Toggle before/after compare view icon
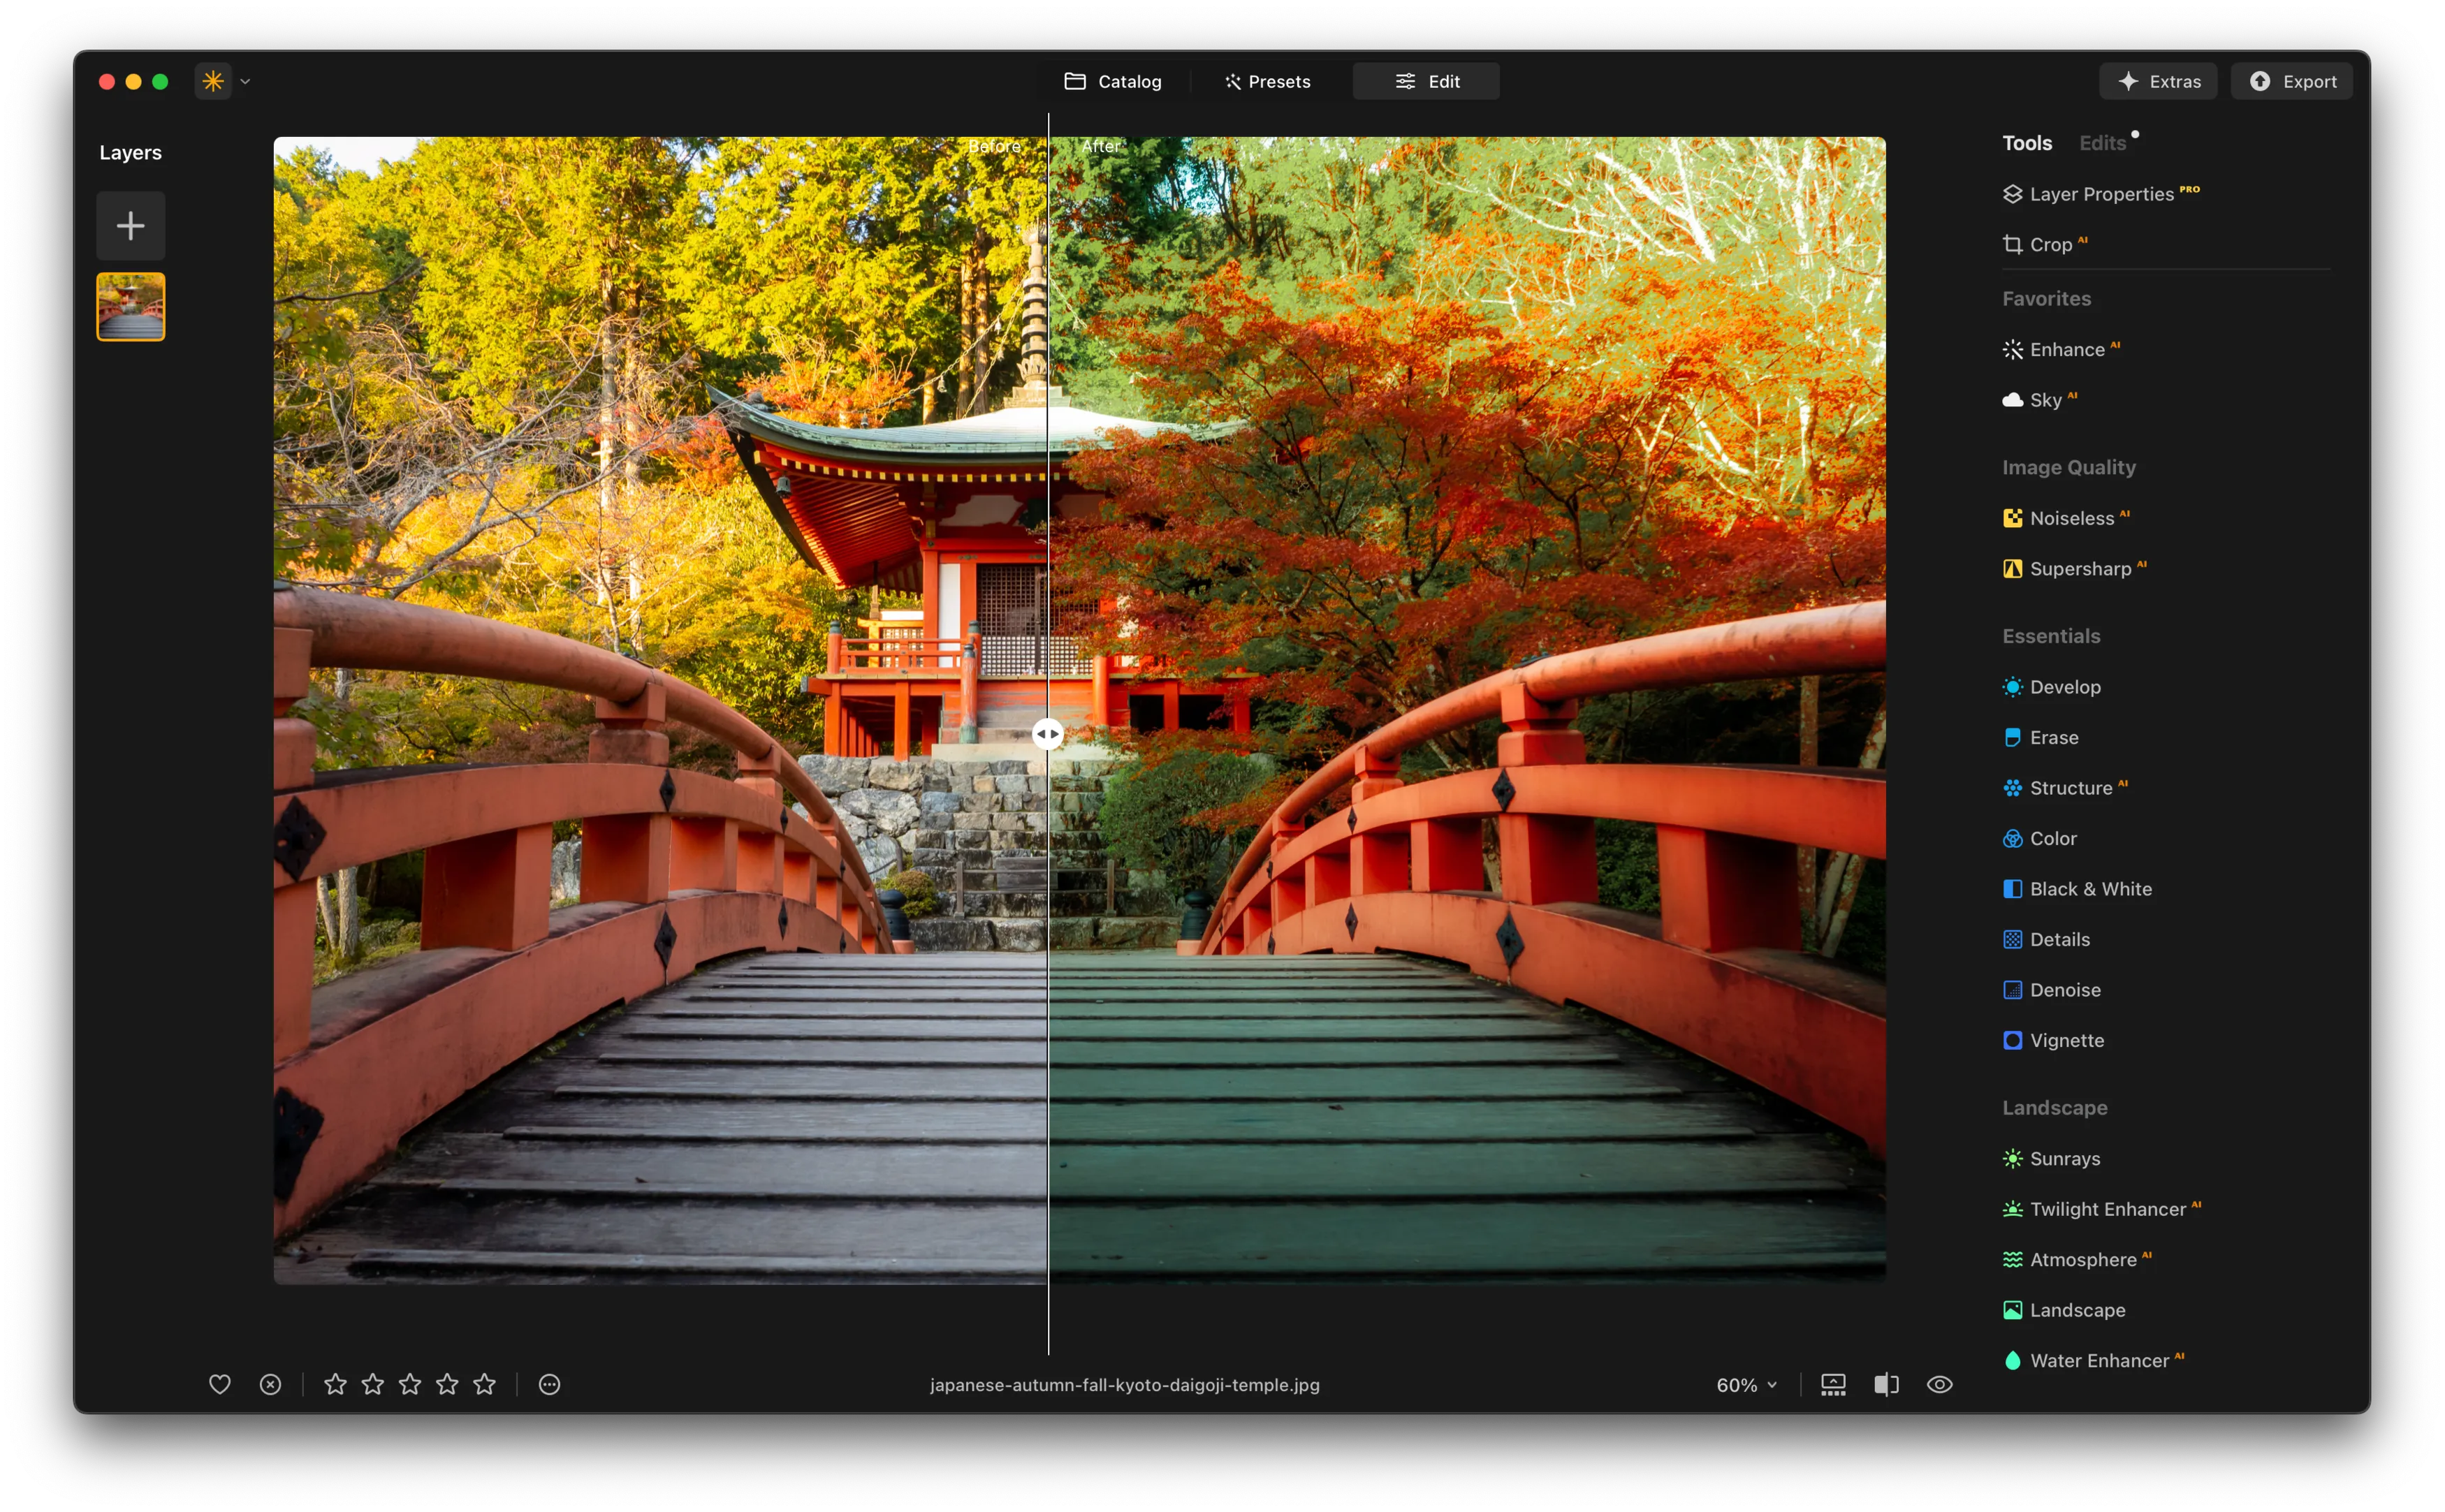The height and width of the screenshot is (1512, 2445). click(1886, 1384)
